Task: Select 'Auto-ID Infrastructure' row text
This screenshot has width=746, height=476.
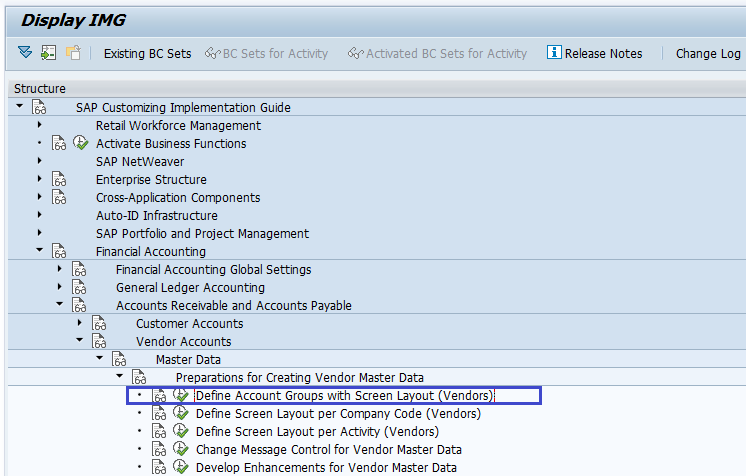Action: click(157, 216)
